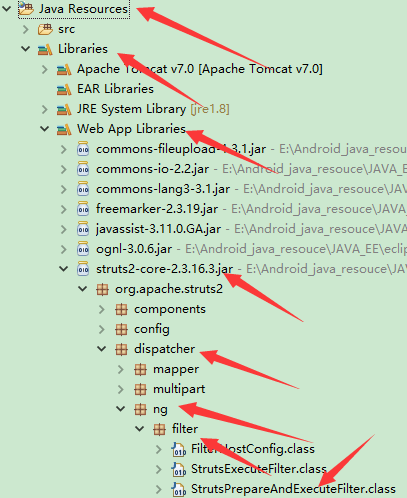Click the StrutsExecuteFilter.class file icon

click(179, 469)
